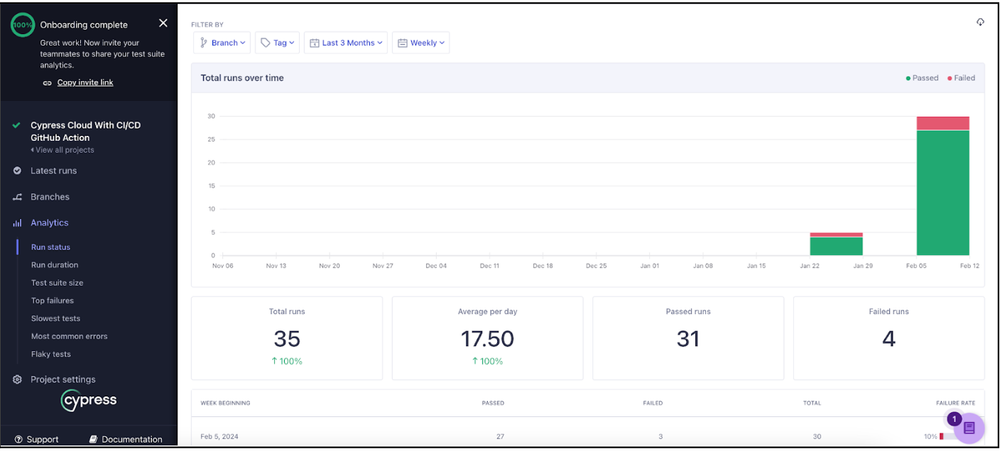Open the Tag filter dropdown
Image resolution: width=1000 pixels, height=452 pixels.
click(277, 43)
